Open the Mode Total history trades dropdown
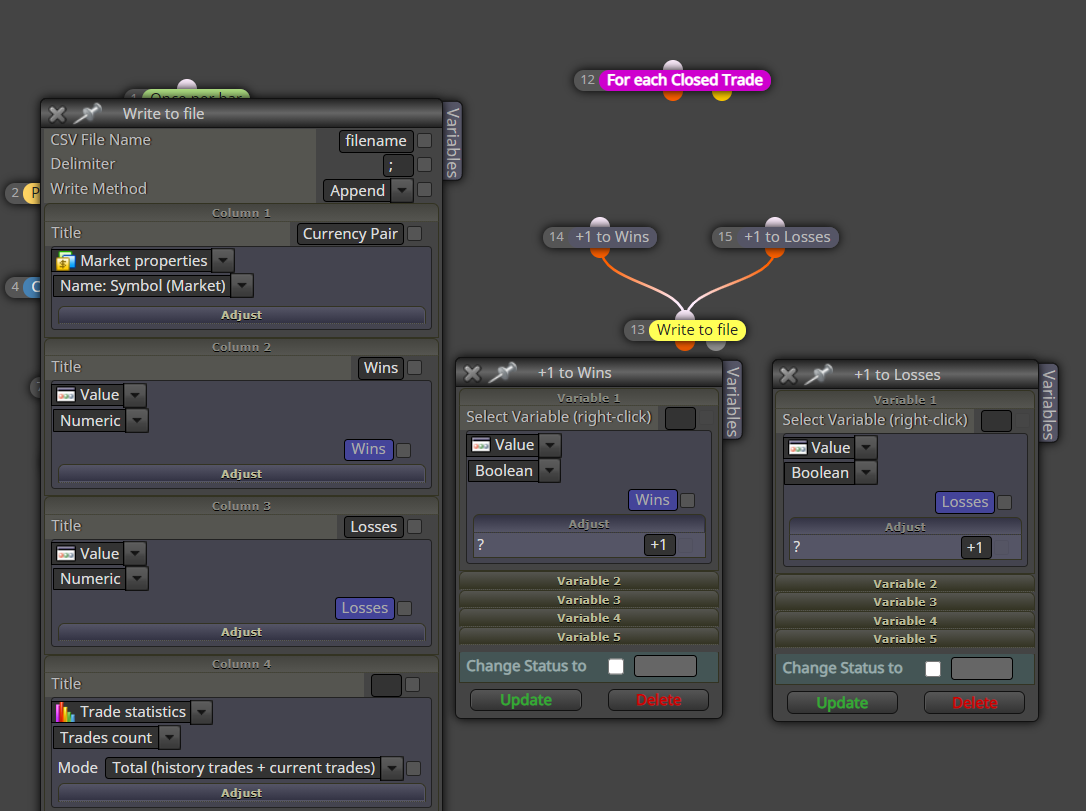Viewport: 1086px width, 811px height. pyautogui.click(x=392, y=768)
